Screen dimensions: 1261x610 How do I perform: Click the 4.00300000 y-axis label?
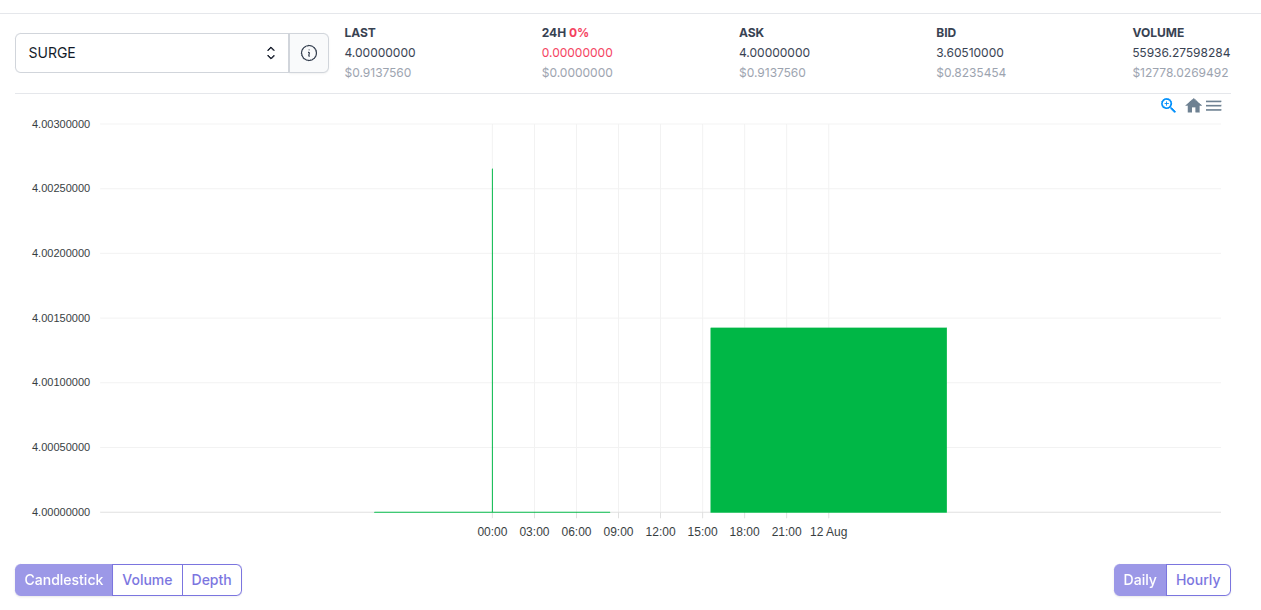coord(61,125)
